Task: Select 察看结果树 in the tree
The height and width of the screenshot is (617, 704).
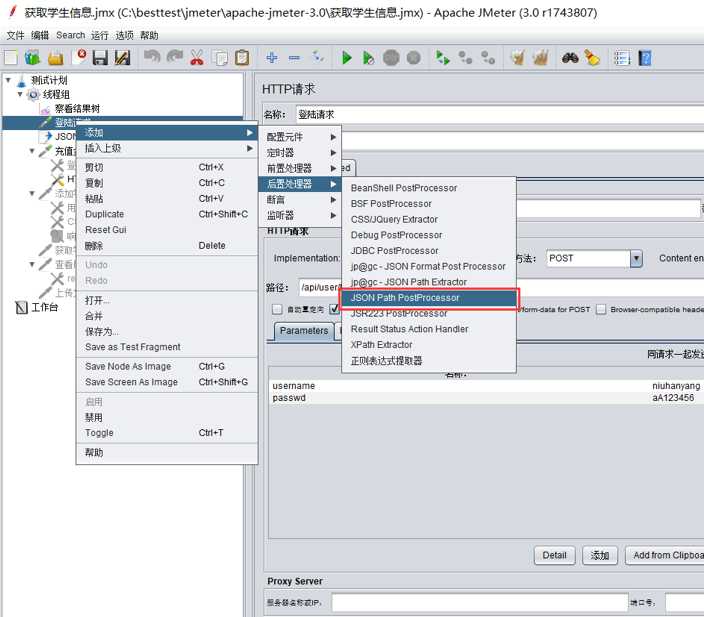Action: (77, 109)
